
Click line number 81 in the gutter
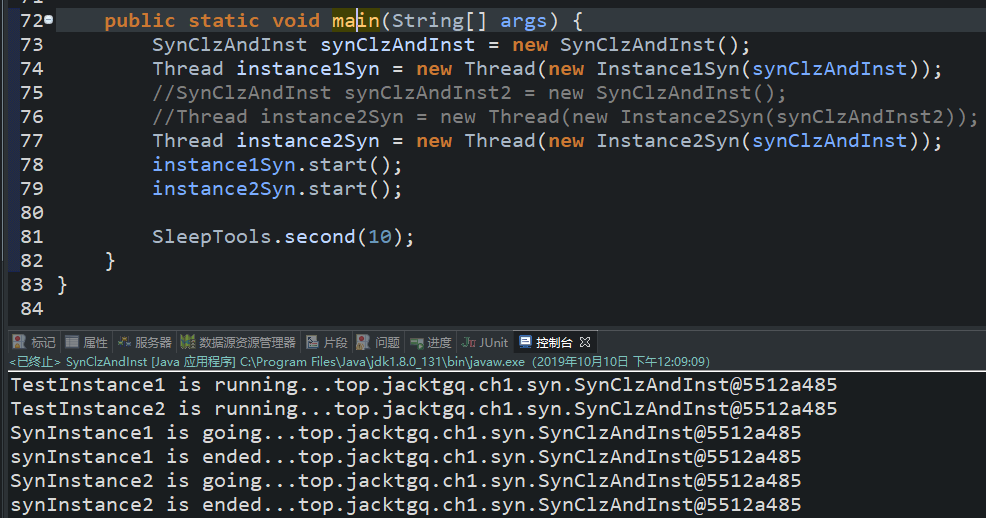31,237
